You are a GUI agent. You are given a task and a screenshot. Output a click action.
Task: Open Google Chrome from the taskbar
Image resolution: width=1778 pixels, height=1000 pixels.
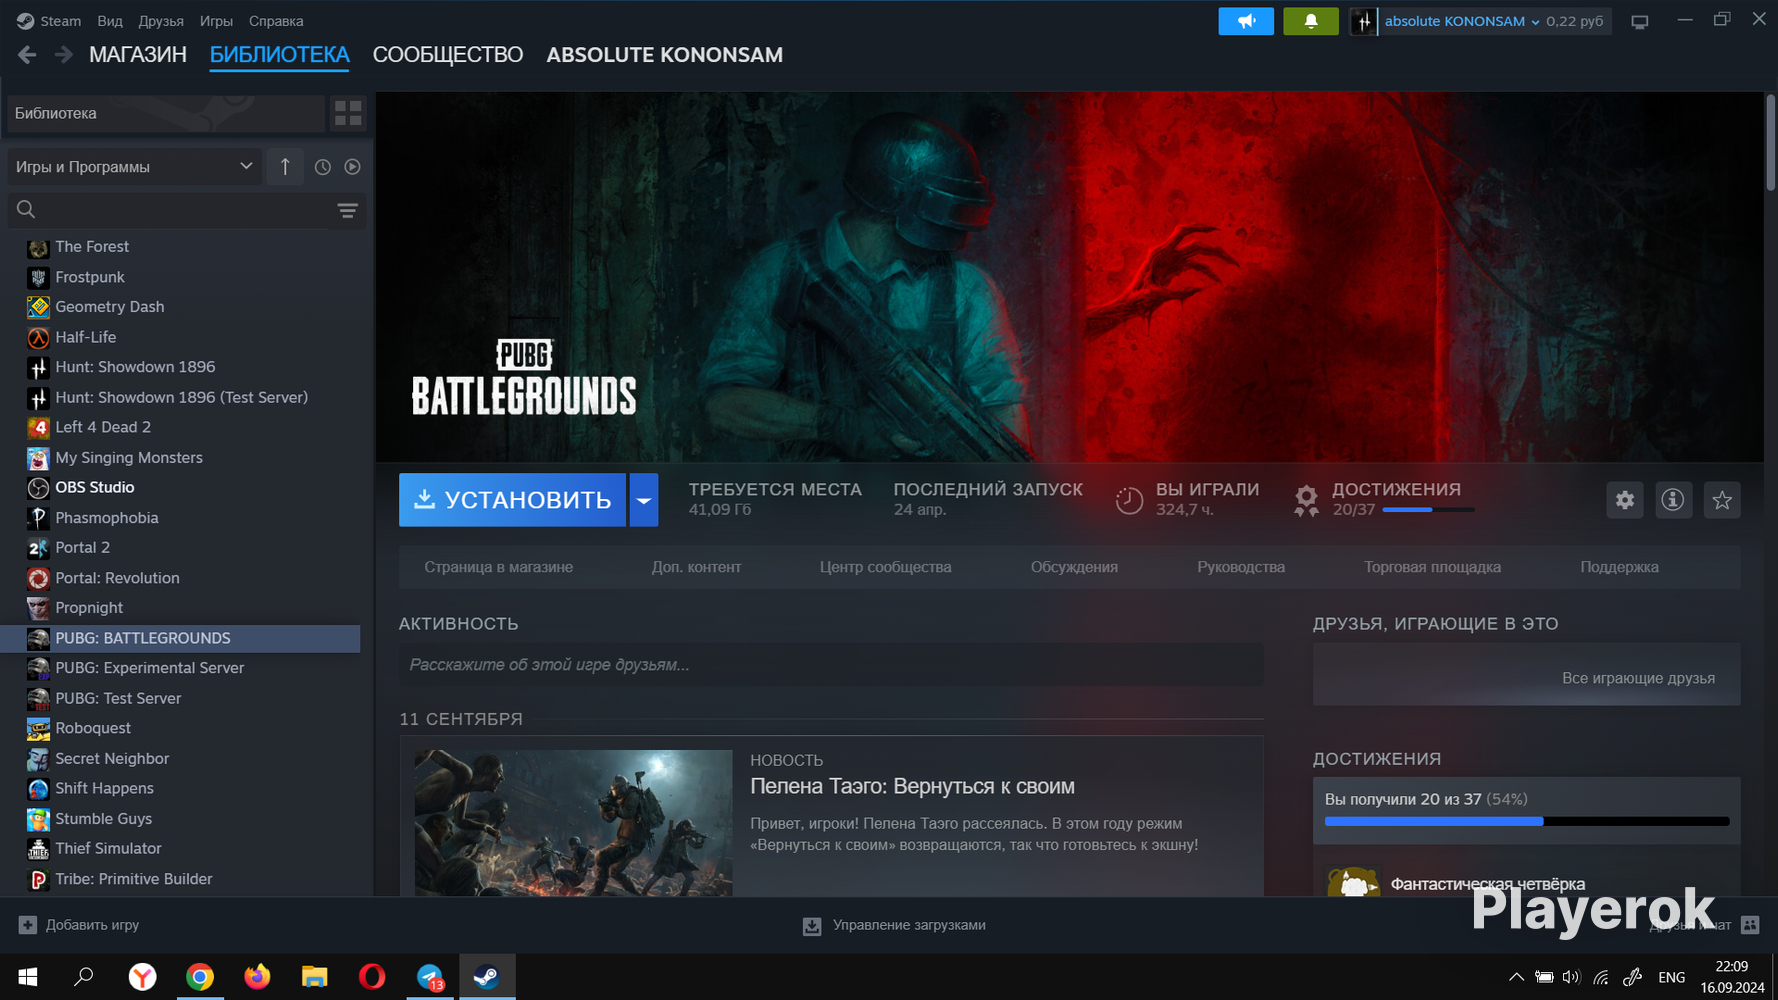pos(200,976)
